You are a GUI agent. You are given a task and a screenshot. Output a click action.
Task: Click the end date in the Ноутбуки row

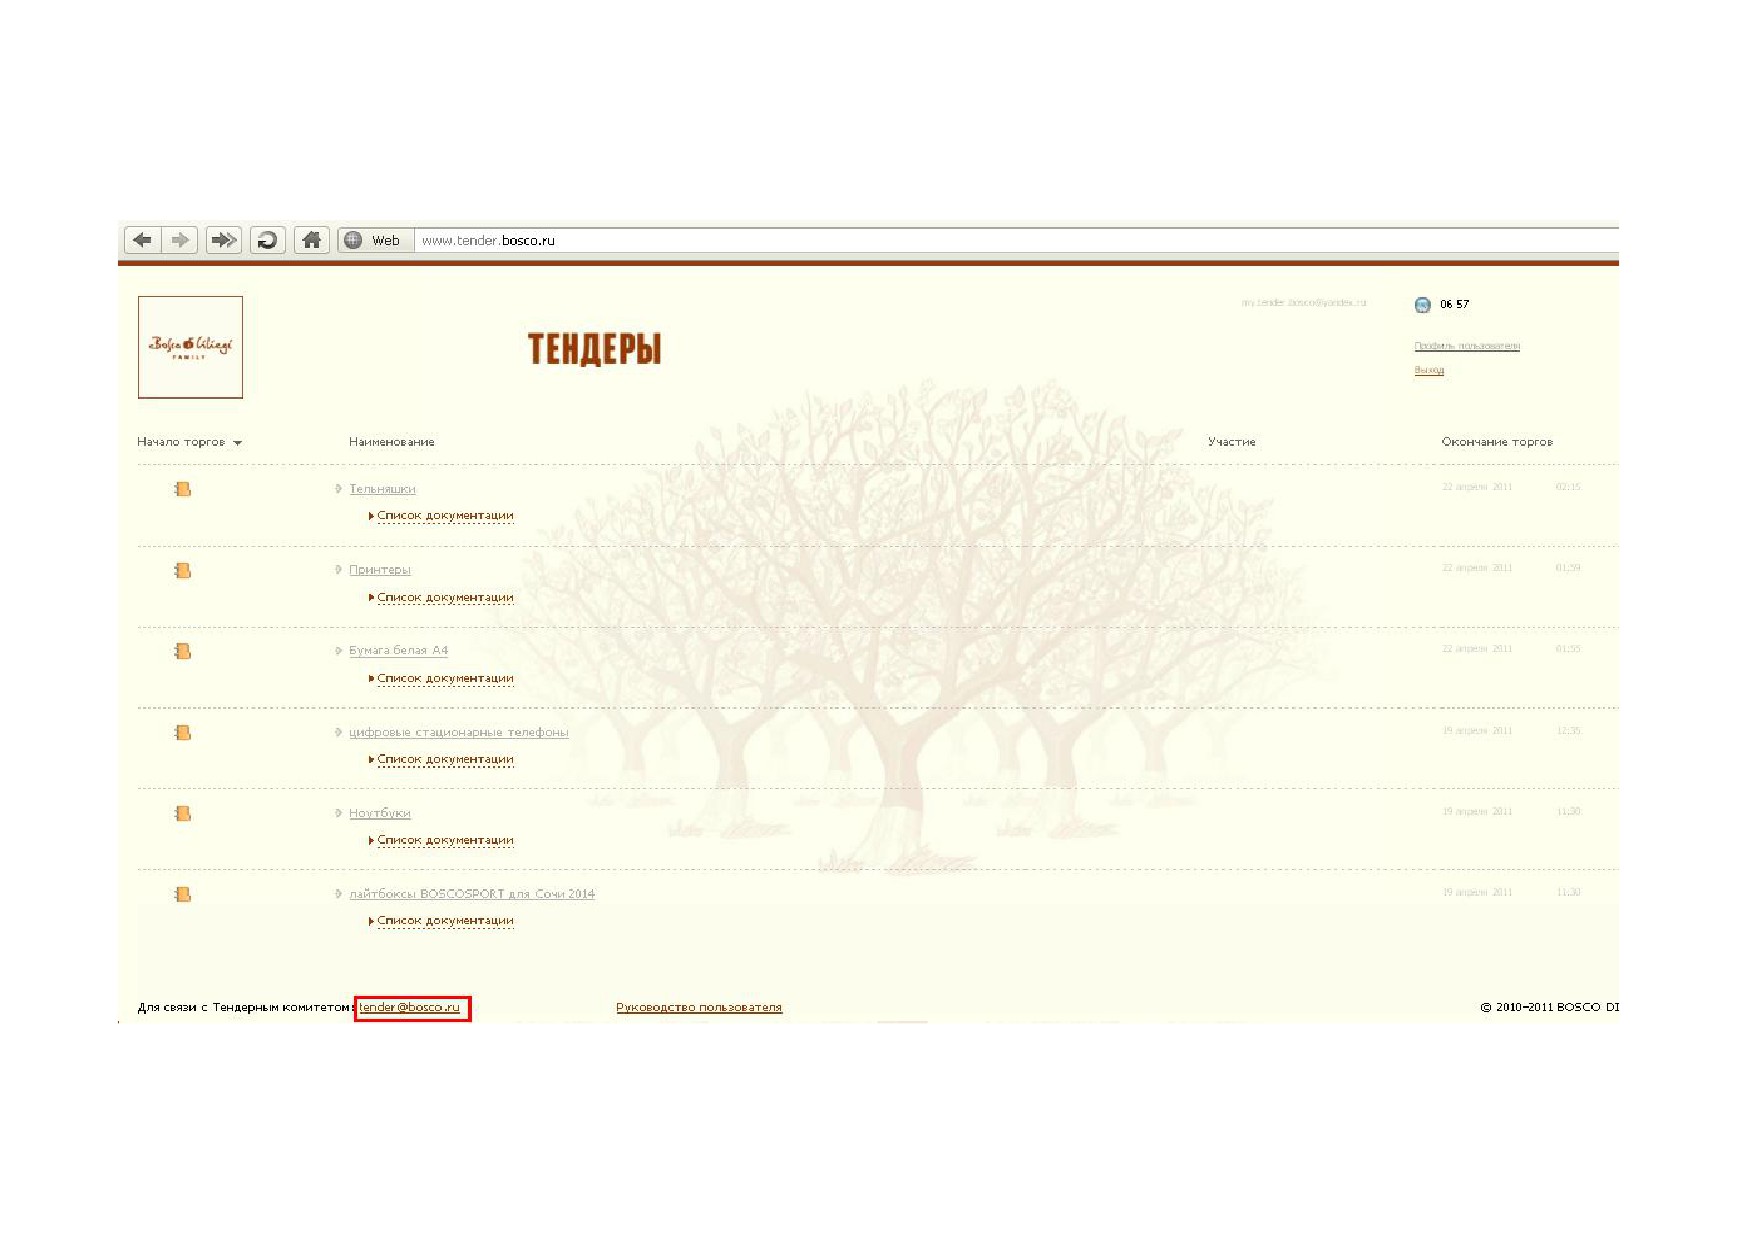click(x=1477, y=812)
